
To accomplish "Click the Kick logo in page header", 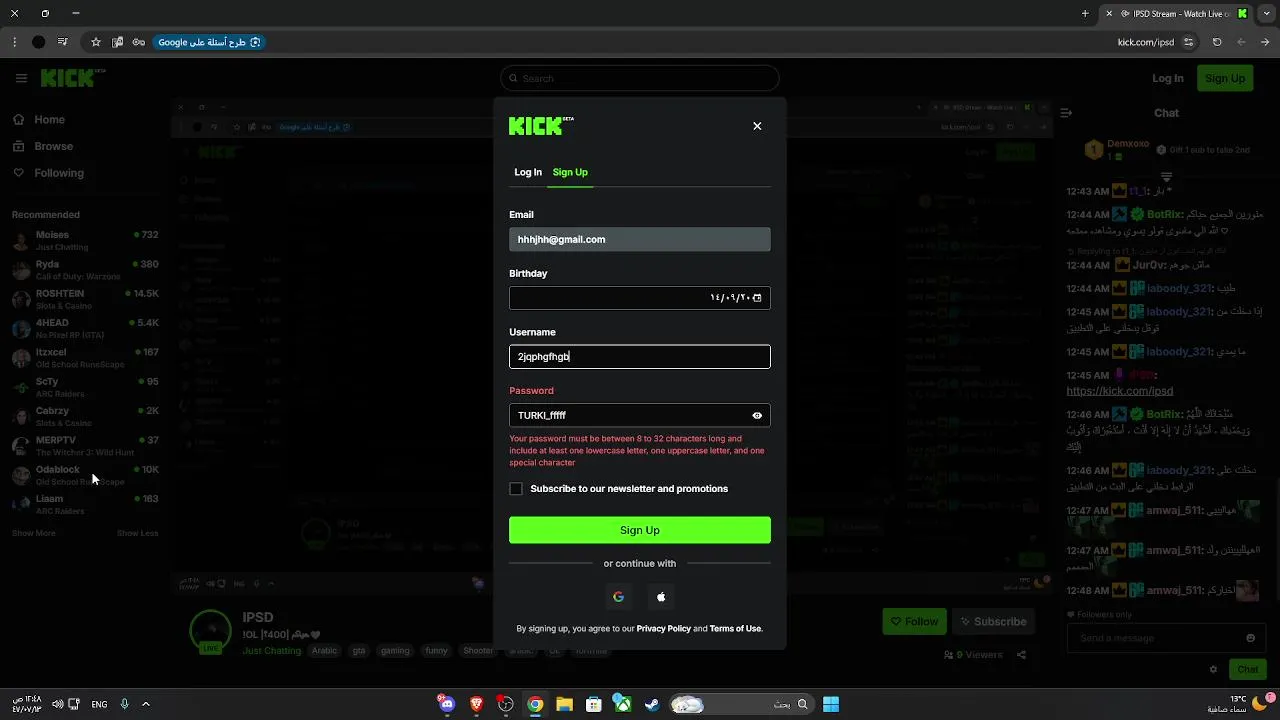I will [x=72, y=78].
